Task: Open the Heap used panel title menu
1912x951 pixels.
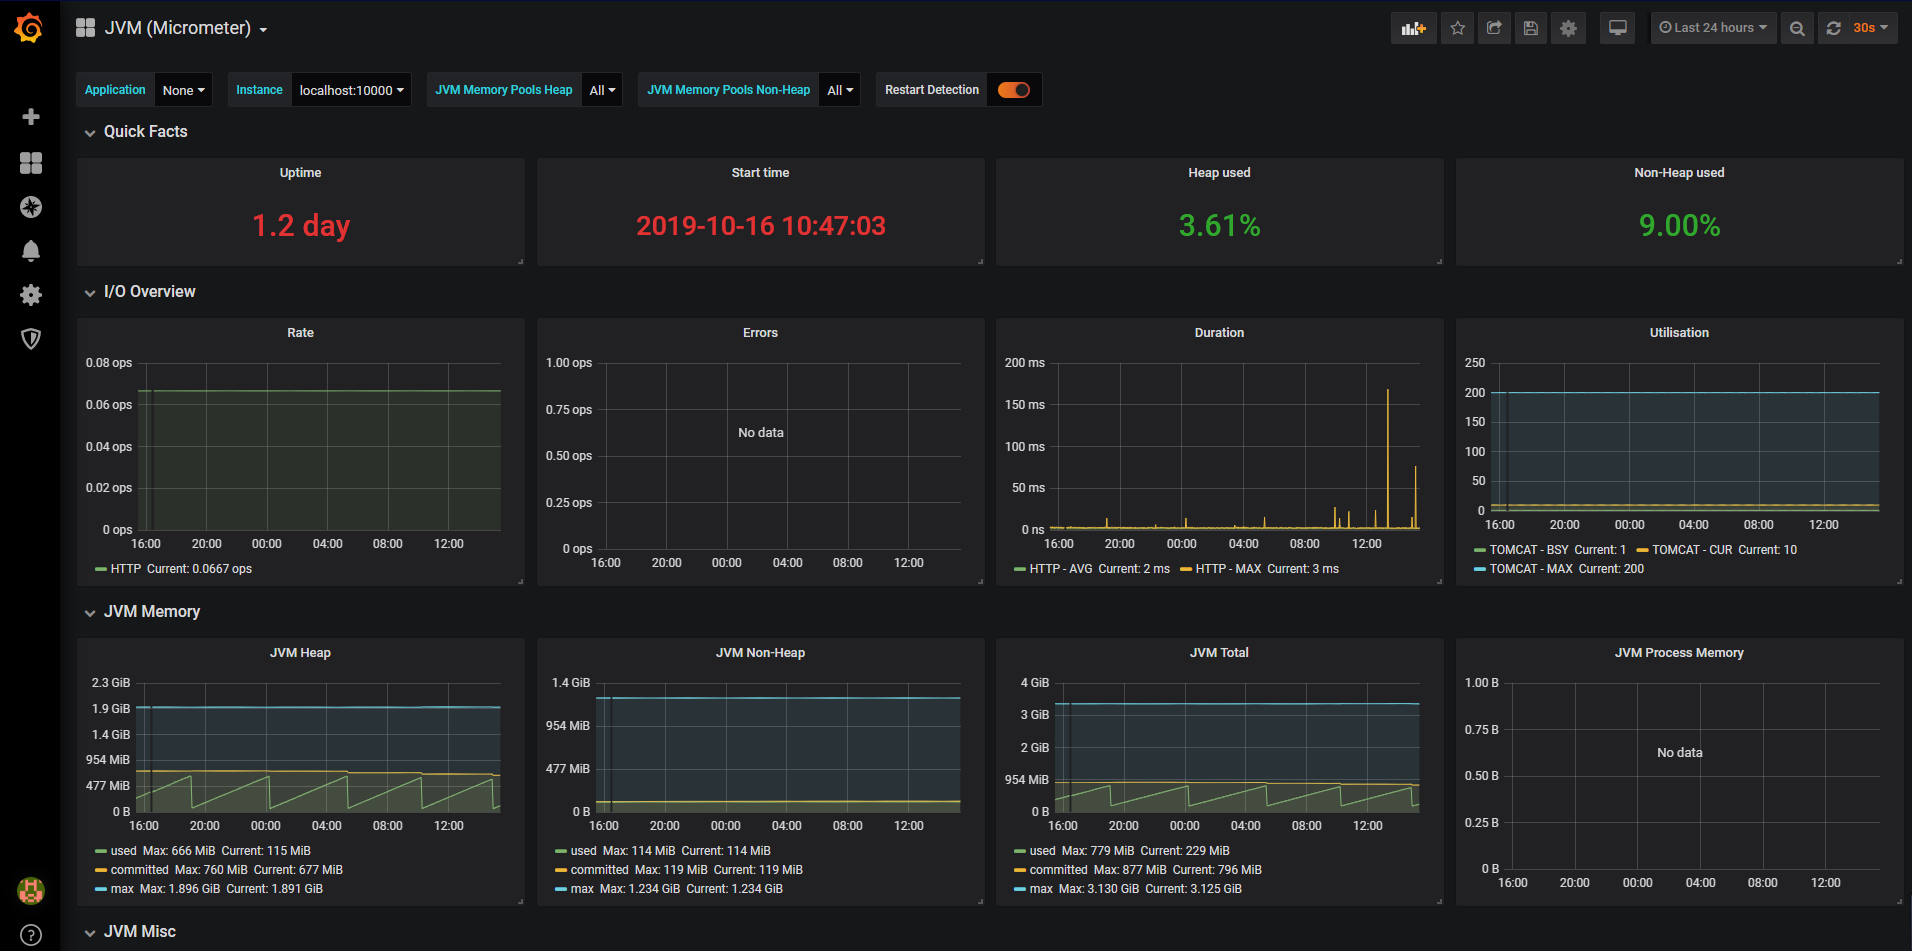Action: coord(1219,173)
